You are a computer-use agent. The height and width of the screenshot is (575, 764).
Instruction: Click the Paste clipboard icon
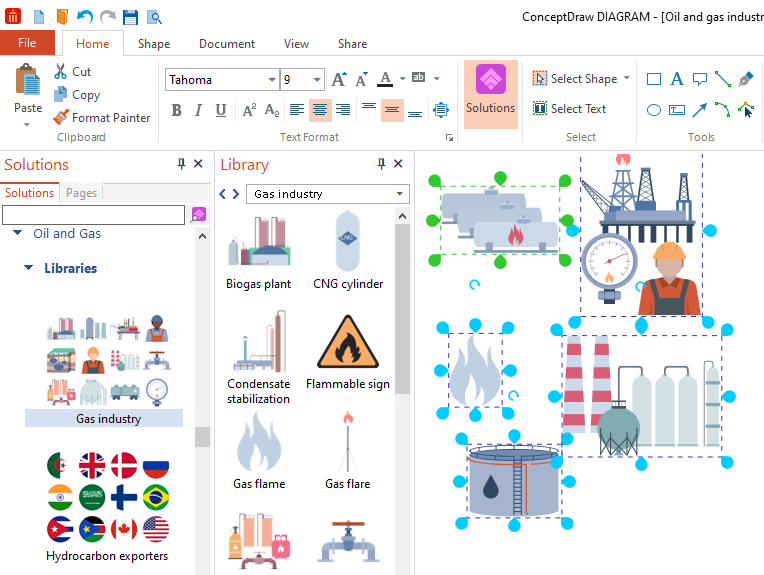pyautogui.click(x=28, y=80)
